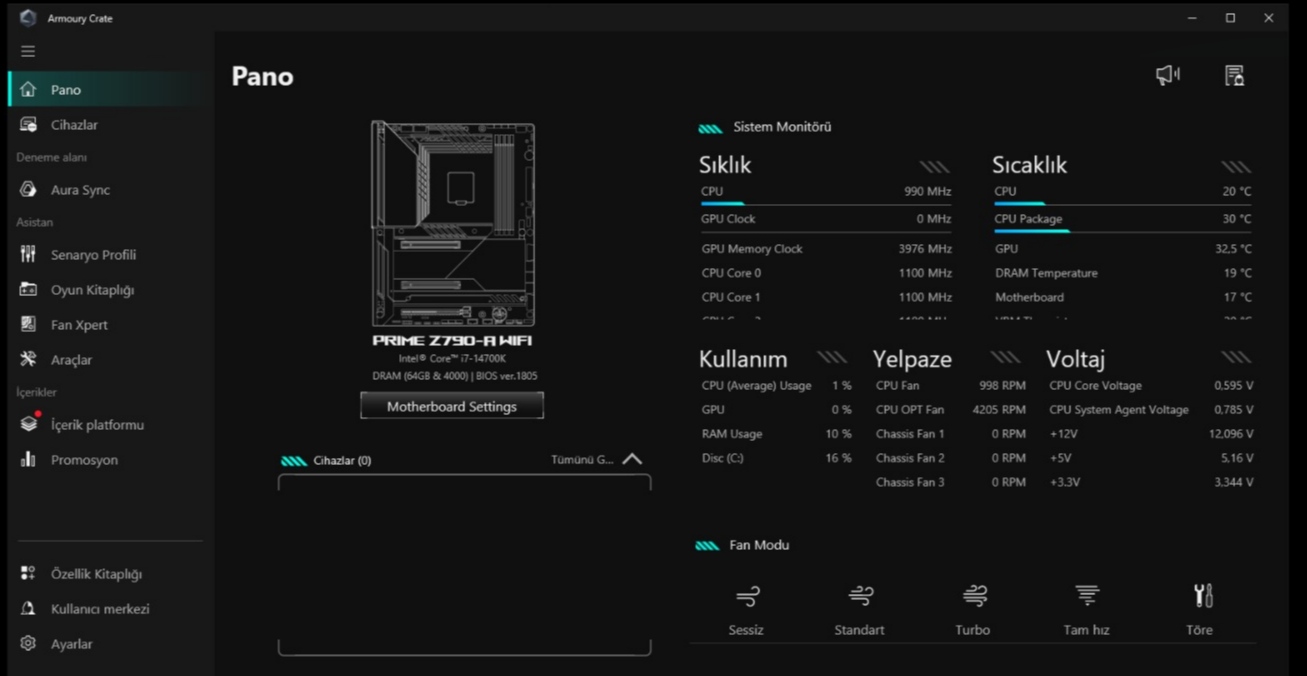Click the İçerik platformu layers icon

pos(28,424)
